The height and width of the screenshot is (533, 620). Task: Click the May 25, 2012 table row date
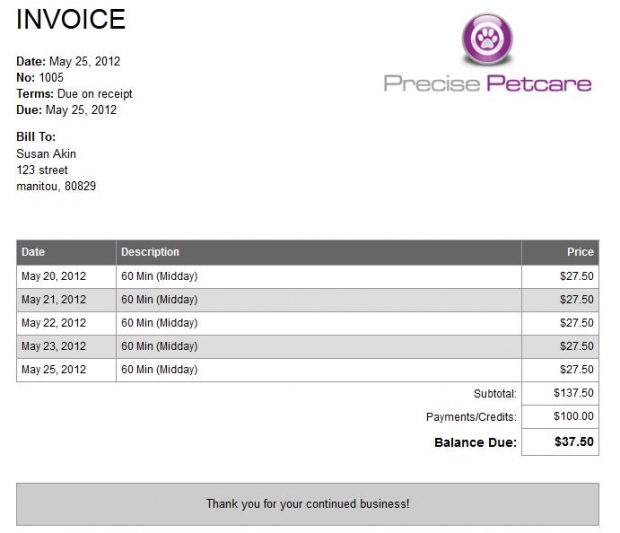66,370
